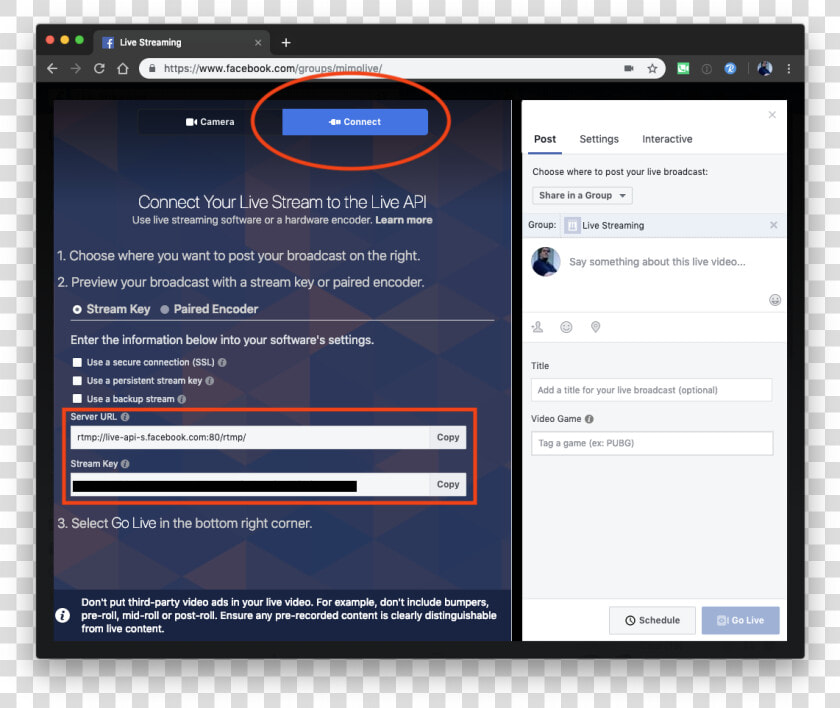Click the Schedule button

click(652, 620)
